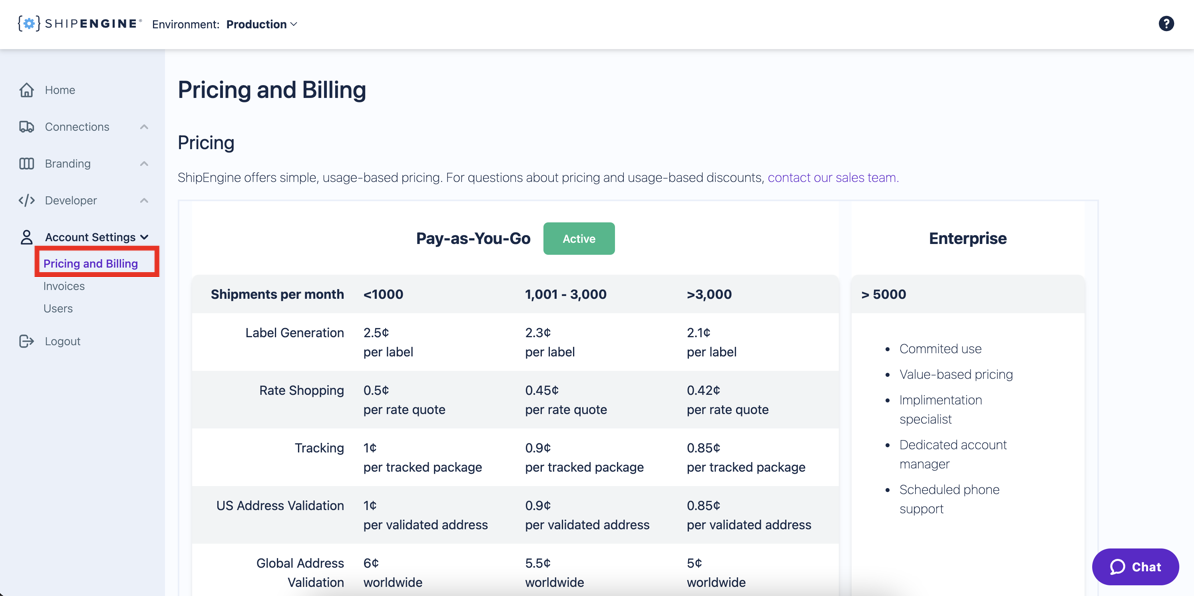Click the Developer code brackets icon
Screen dimensions: 1194x596
[x=27, y=200]
